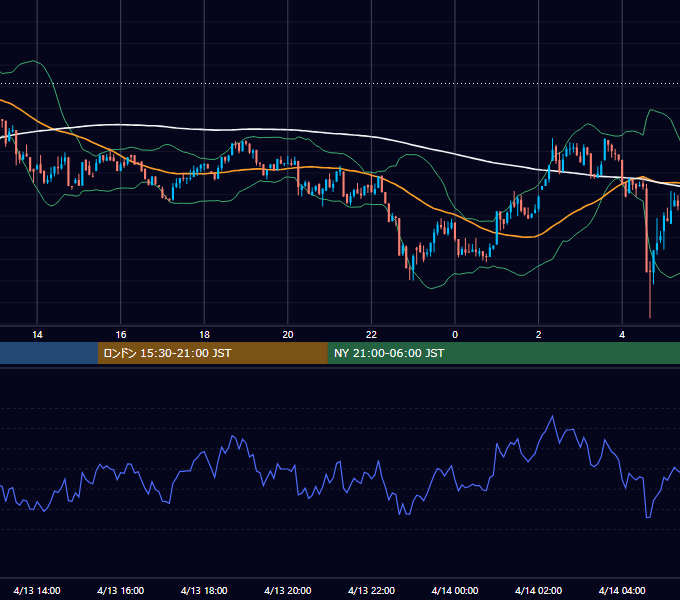
Task: Click the '18' hour label on price chart axis
Action: (x=204, y=335)
